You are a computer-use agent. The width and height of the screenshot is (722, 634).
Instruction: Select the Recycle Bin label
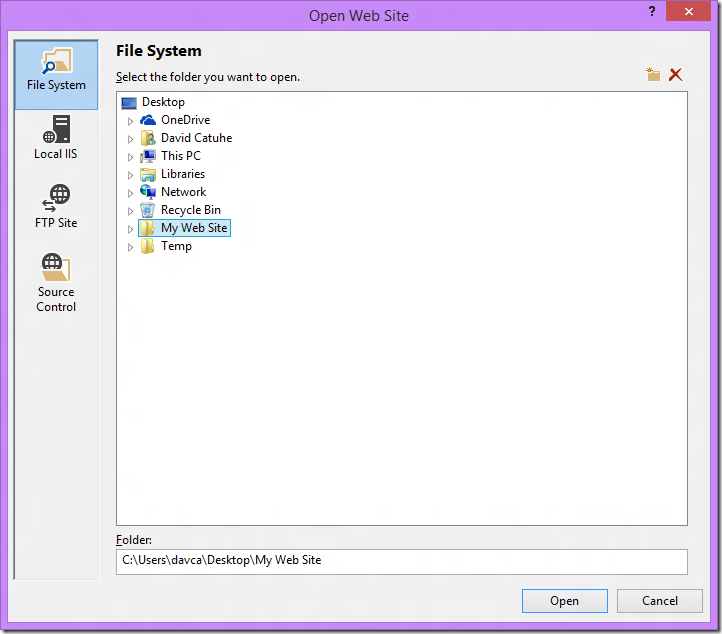[191, 210]
